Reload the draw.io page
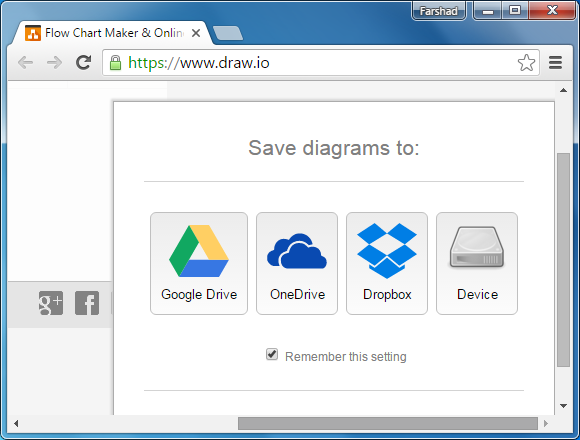The height and width of the screenshot is (440, 580). pos(84,62)
